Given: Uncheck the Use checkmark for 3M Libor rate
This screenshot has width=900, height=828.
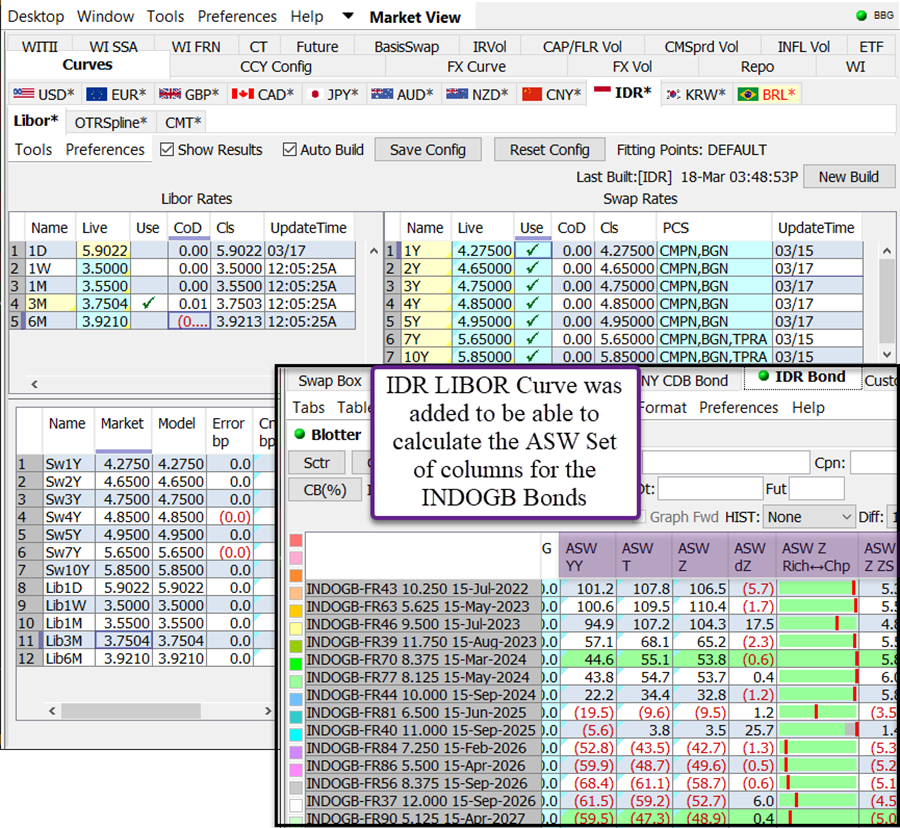Looking at the screenshot, I should coord(149,304).
